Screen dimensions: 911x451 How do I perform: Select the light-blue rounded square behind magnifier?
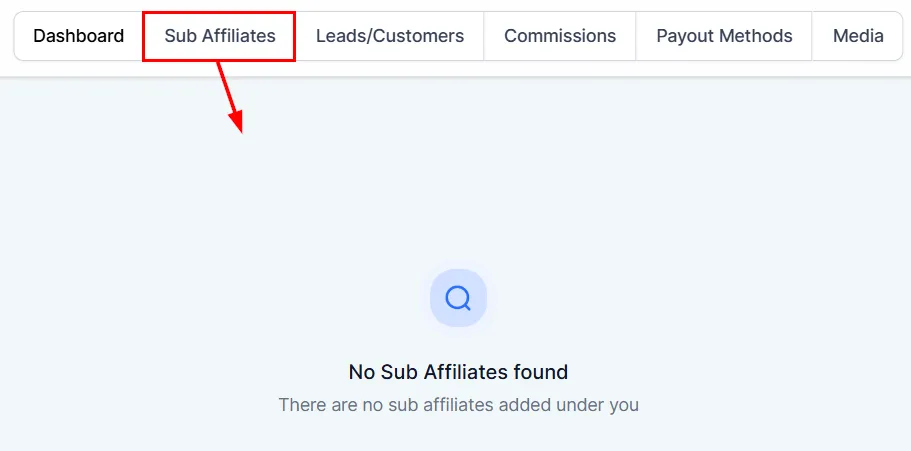(x=458, y=298)
